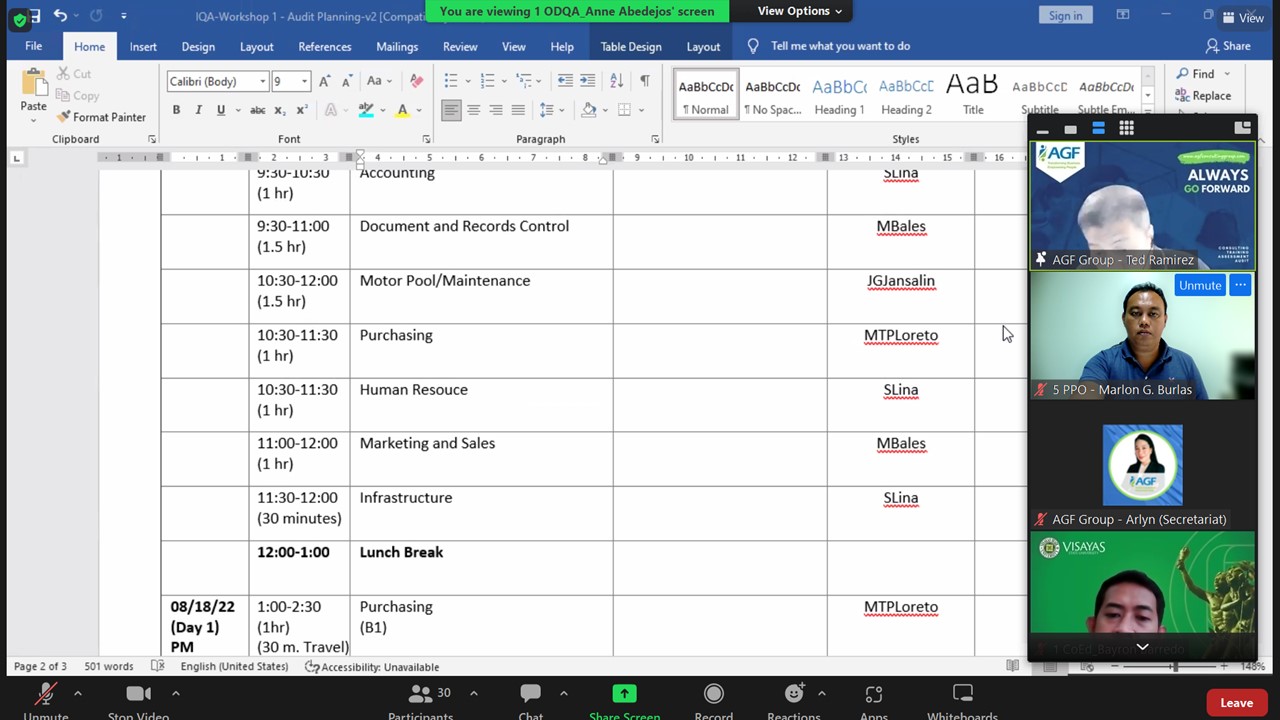Click the red Leave meeting button
The image size is (1280, 720).
(x=1236, y=703)
